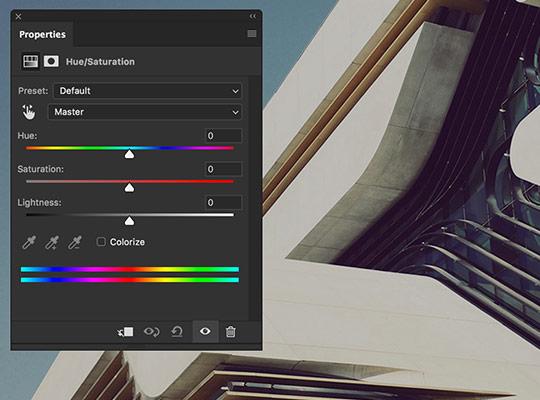Clip adjustment to layer below icon
The height and width of the screenshot is (400, 540).
[x=125, y=332]
